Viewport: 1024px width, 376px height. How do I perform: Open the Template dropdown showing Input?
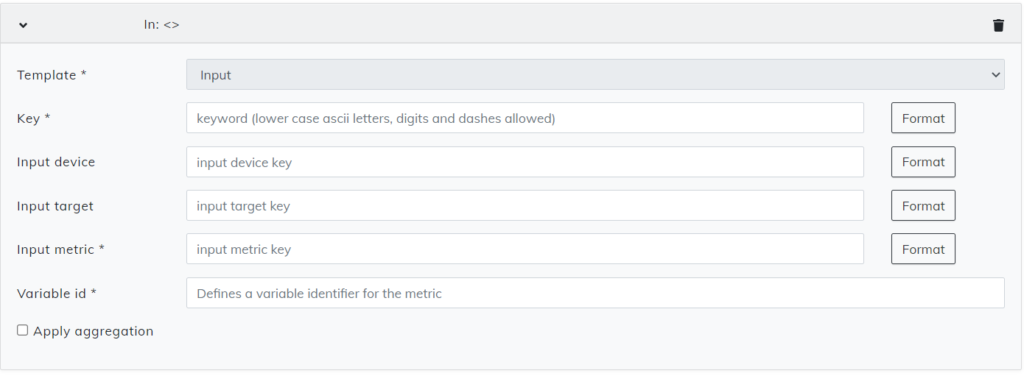(595, 75)
